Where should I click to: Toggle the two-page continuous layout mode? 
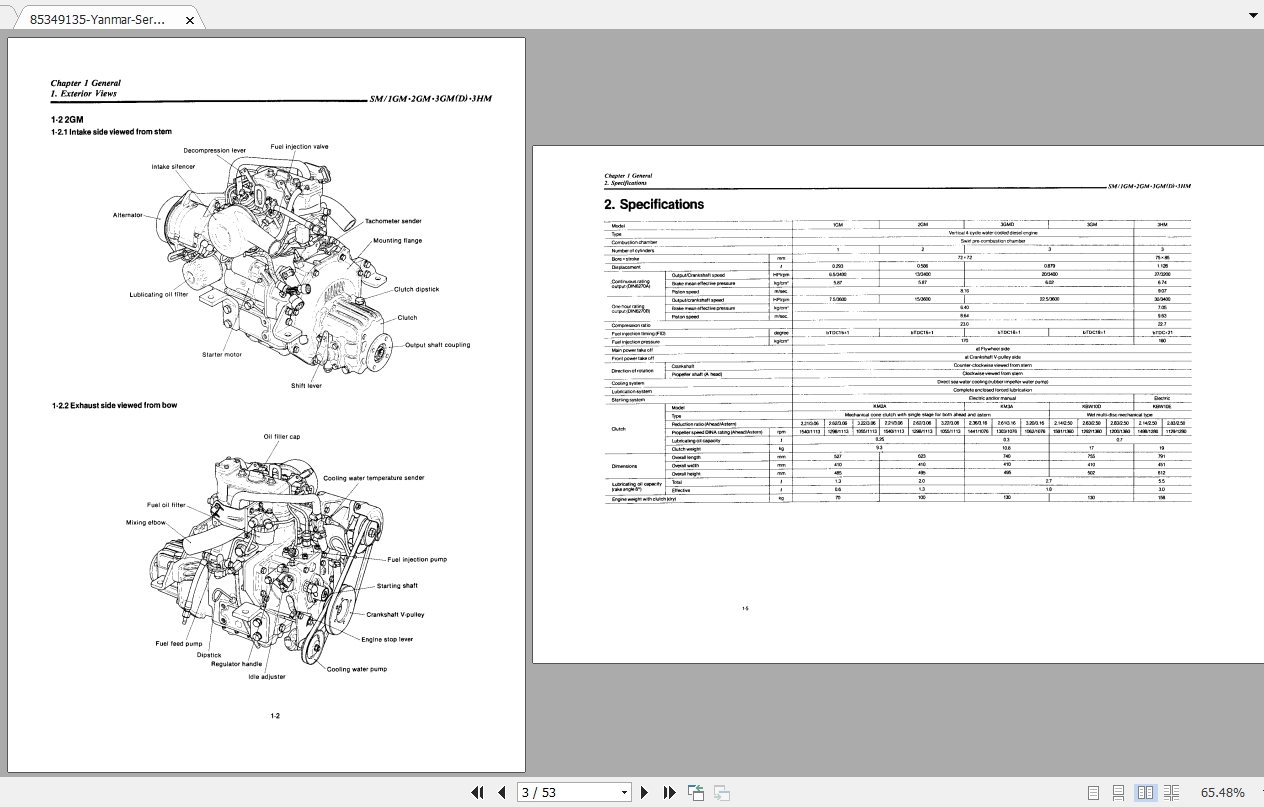pyautogui.click(x=1171, y=792)
